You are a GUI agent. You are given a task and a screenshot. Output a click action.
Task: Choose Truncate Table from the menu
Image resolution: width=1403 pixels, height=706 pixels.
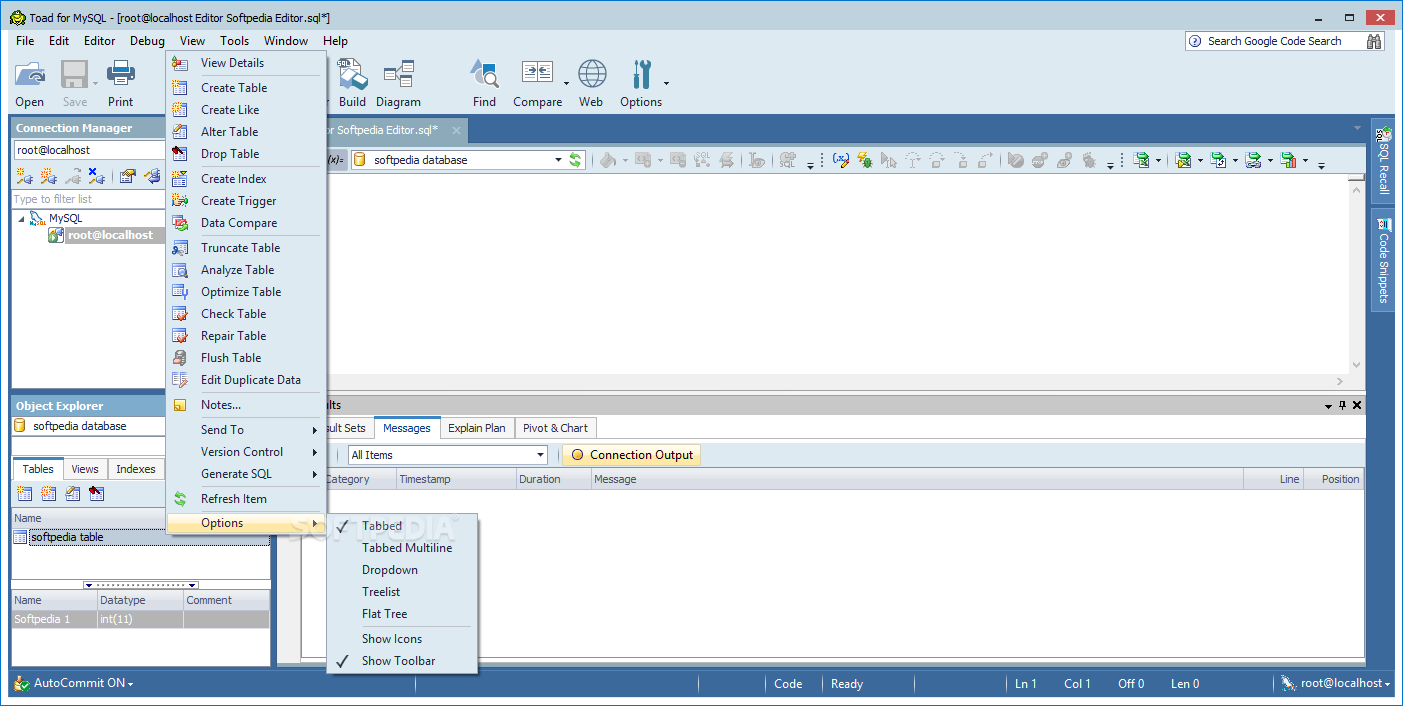[246, 248]
